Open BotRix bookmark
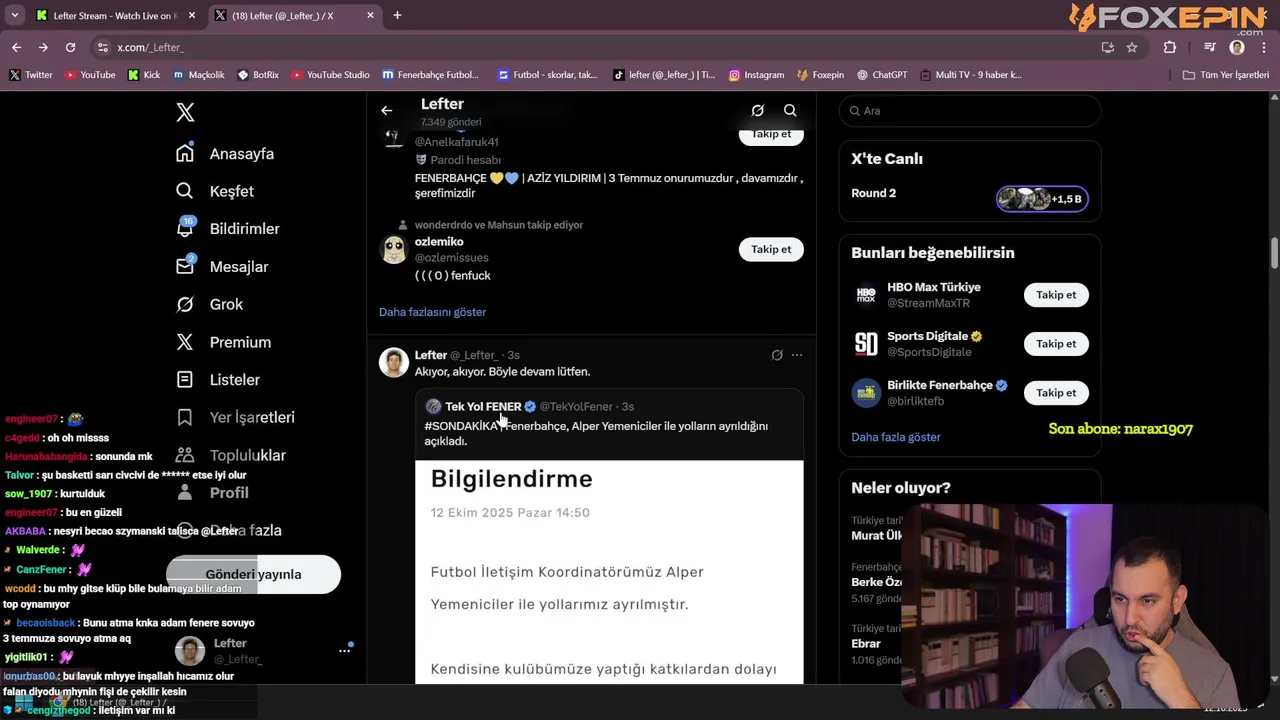Screen dimensions: 1280x720 tap(259, 75)
